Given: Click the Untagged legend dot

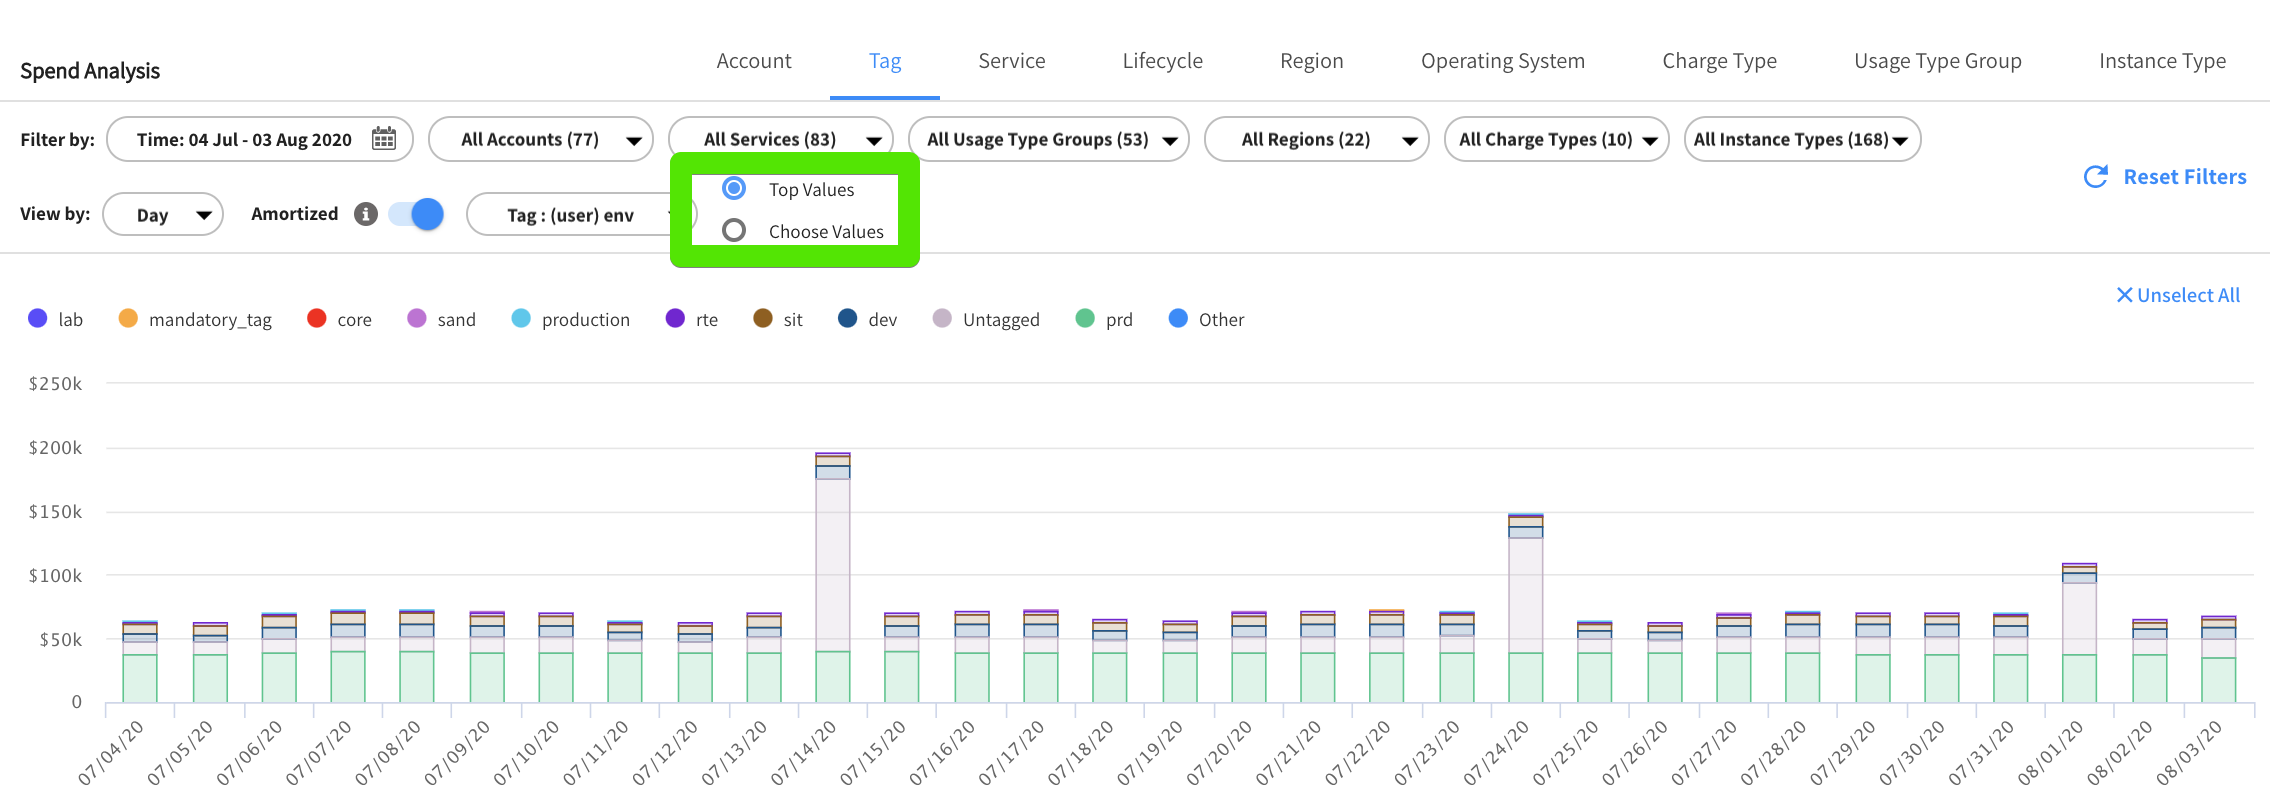Looking at the screenshot, I should pos(942,319).
